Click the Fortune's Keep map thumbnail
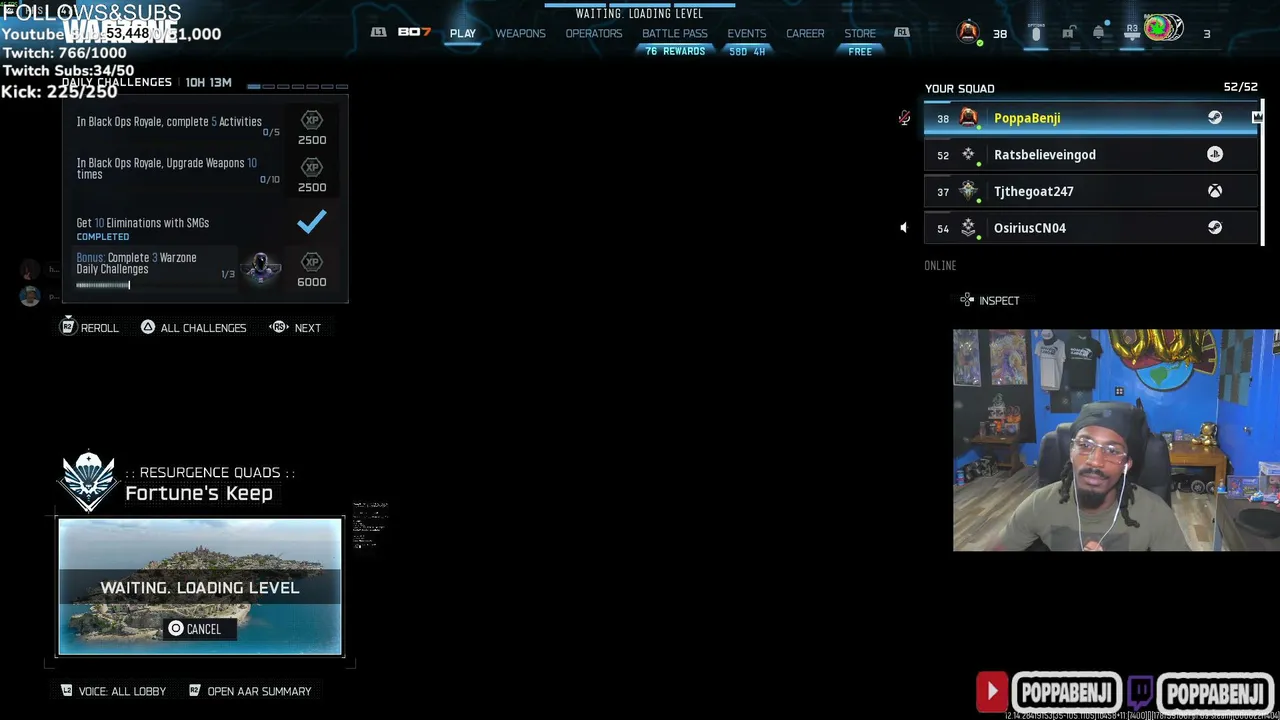 click(x=200, y=586)
